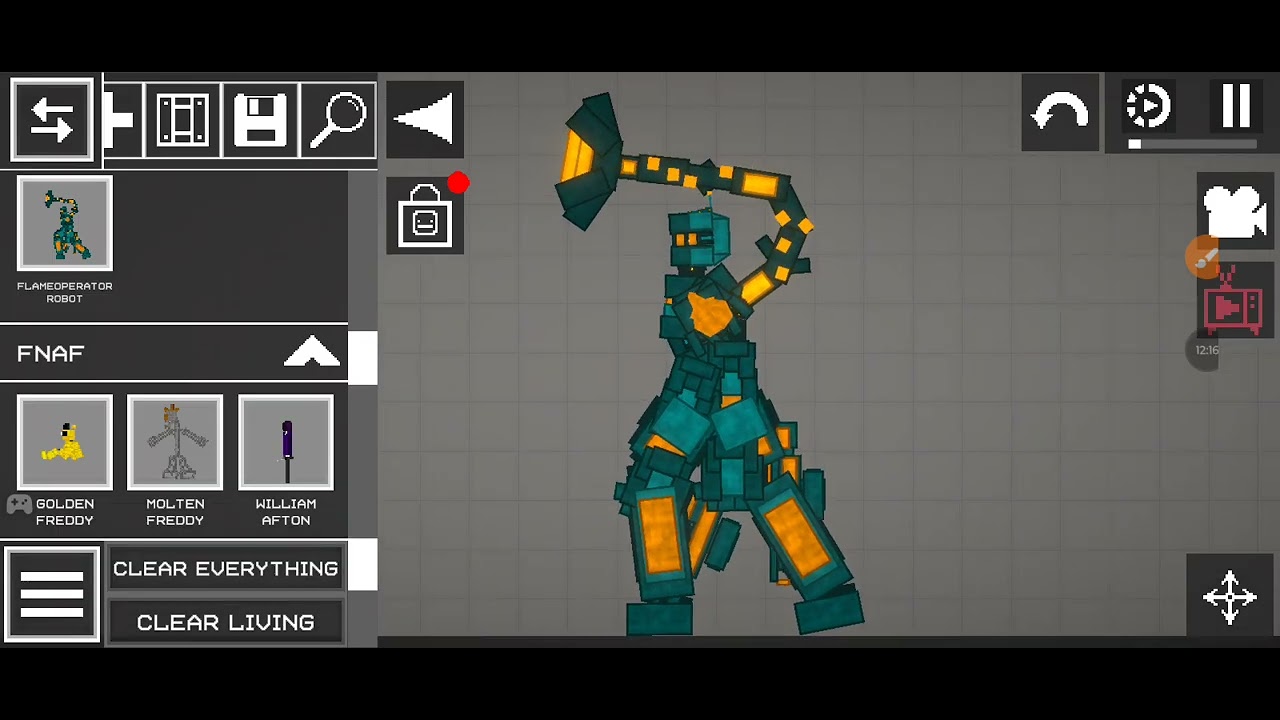The width and height of the screenshot is (1280, 720).
Task: Open the film strip mods icon
Action: 182,120
